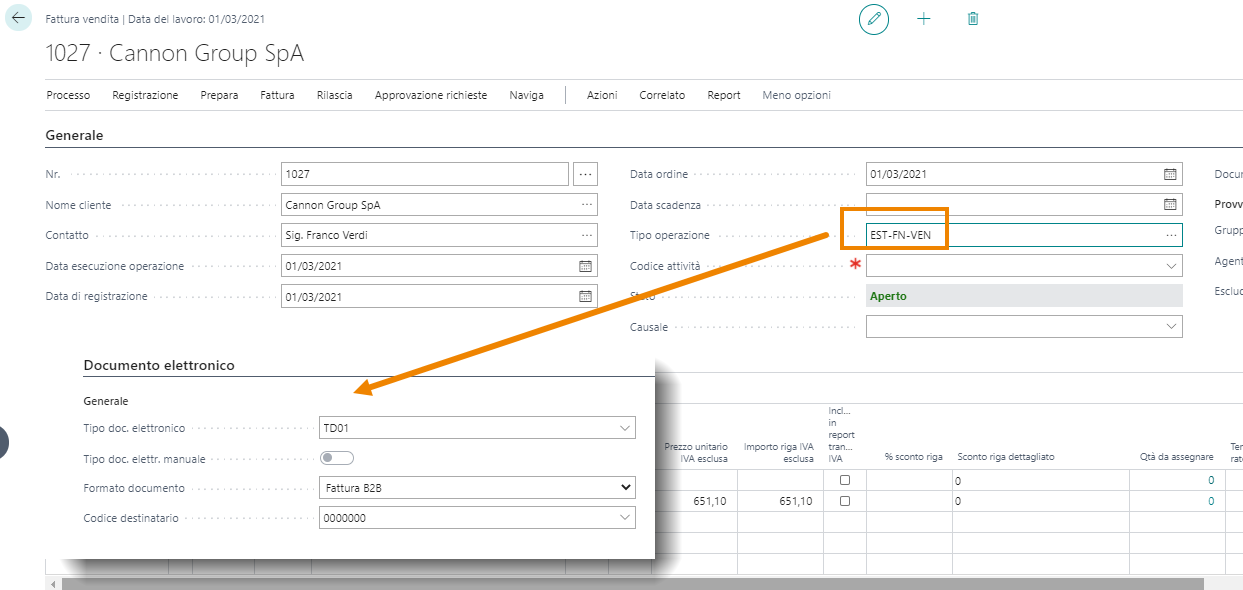This screenshot has height=590, width=1243.
Task: Open the Formato documento dropdown
Action: coord(626,488)
